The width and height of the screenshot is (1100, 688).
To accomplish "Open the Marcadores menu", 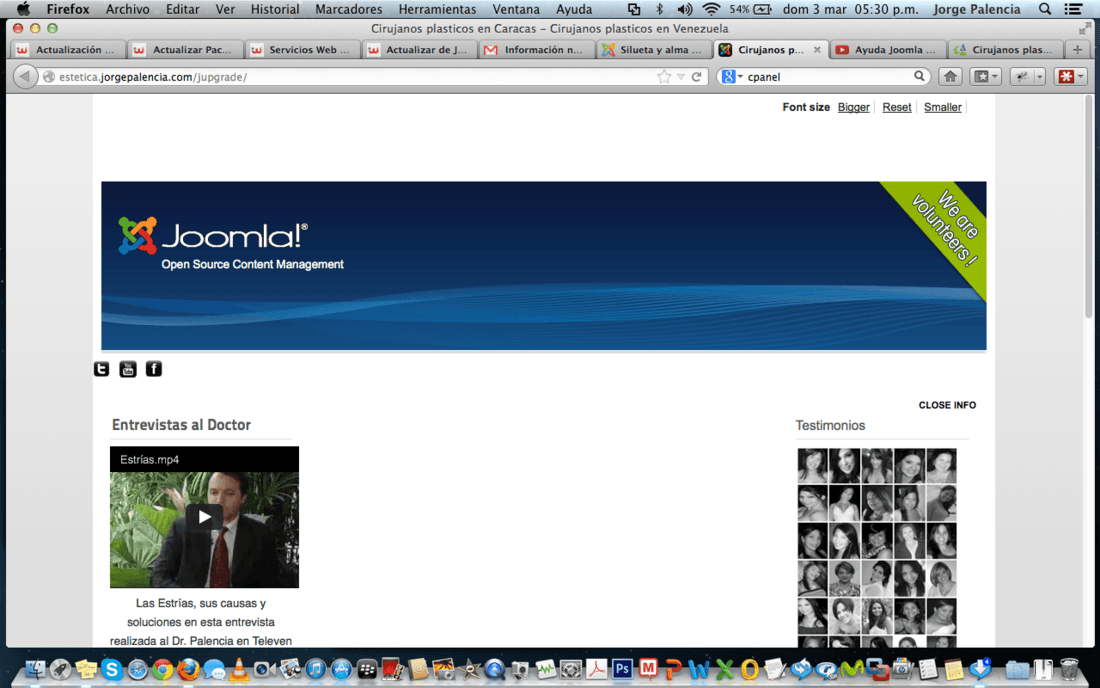I will click(x=349, y=9).
